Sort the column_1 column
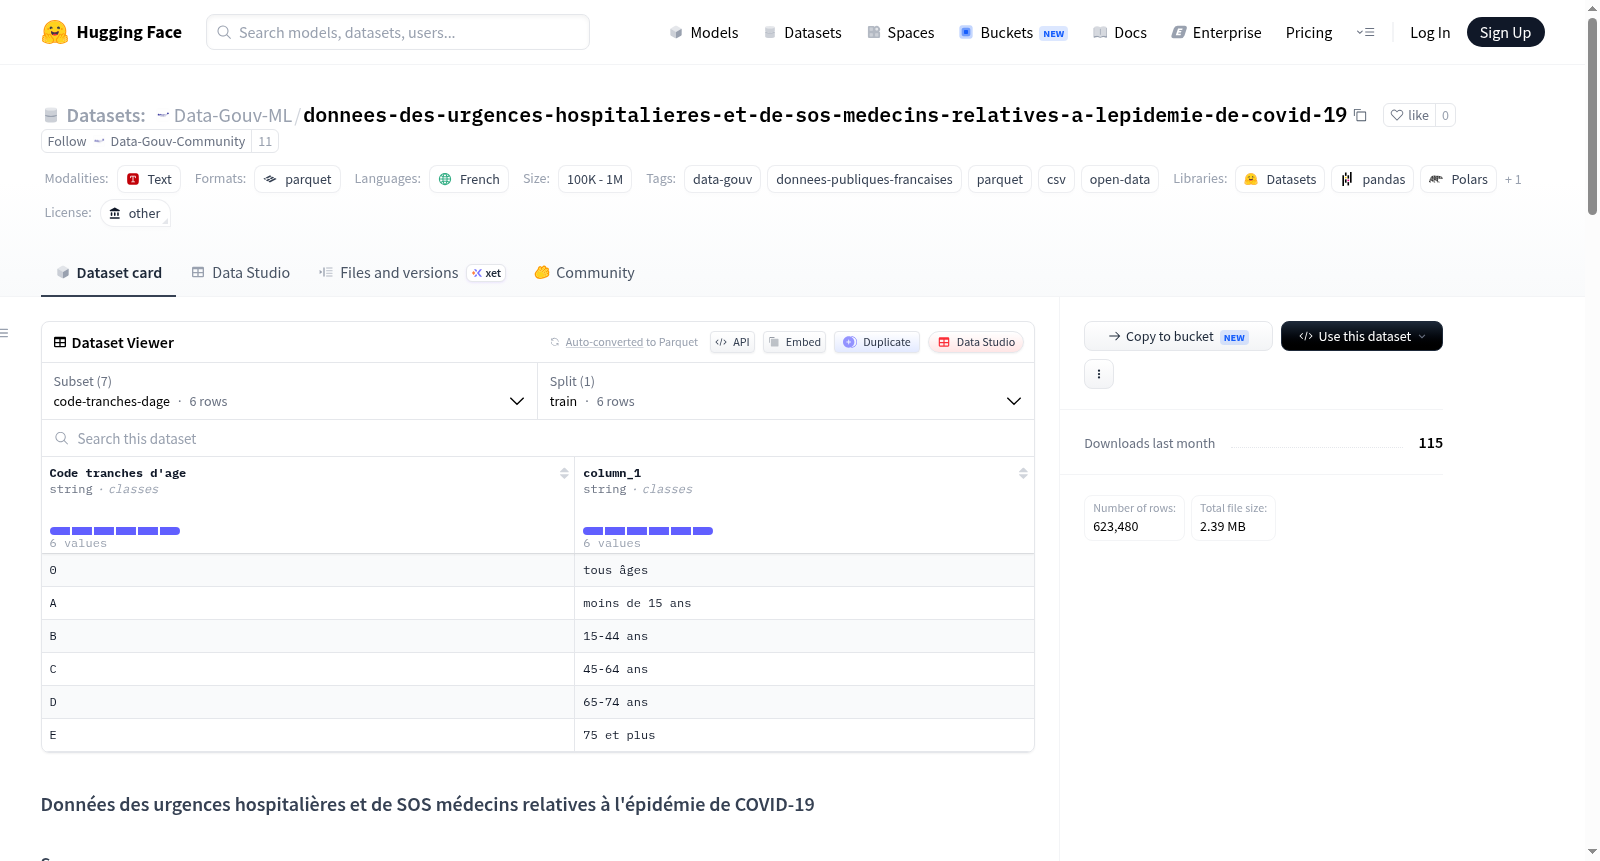1600x861 pixels. tap(1023, 473)
